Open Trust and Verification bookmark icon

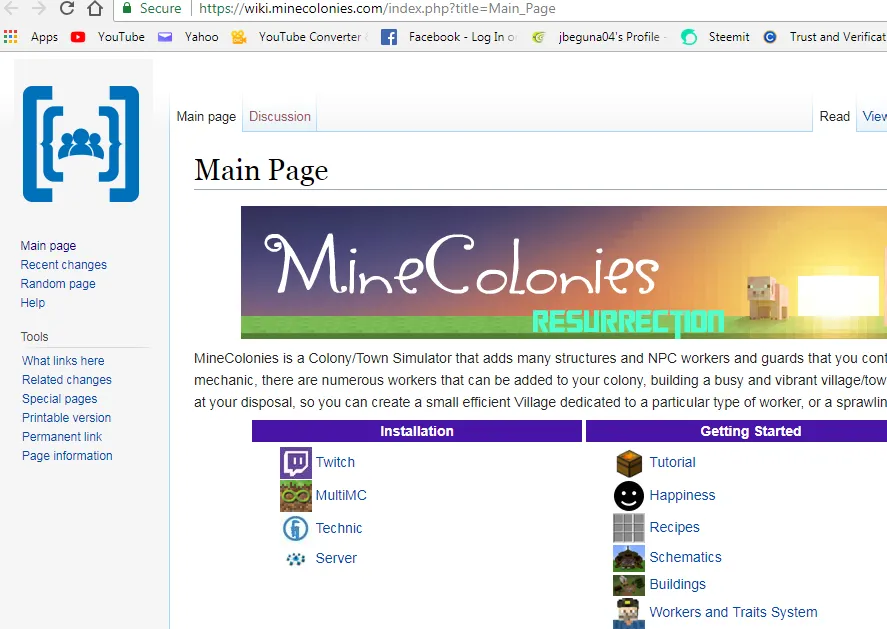[x=770, y=37]
